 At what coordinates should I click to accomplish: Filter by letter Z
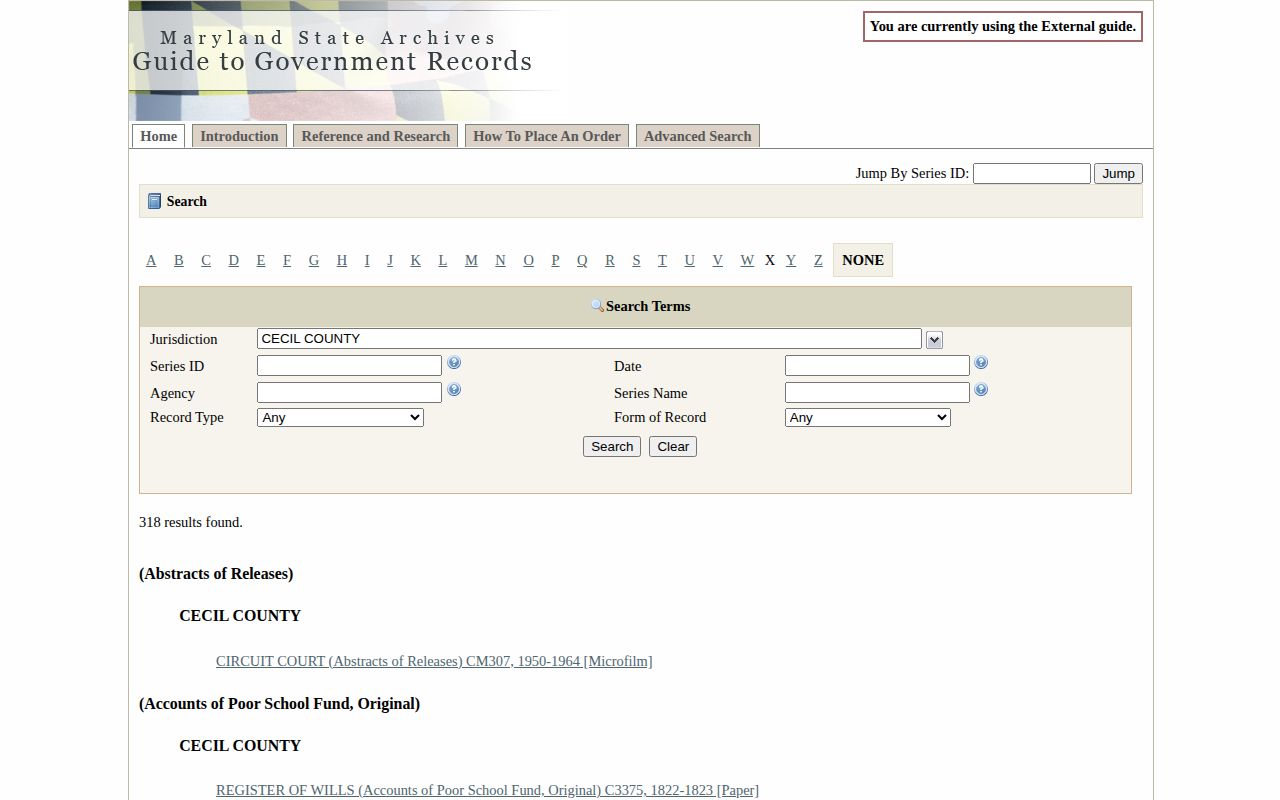pyautogui.click(x=818, y=260)
